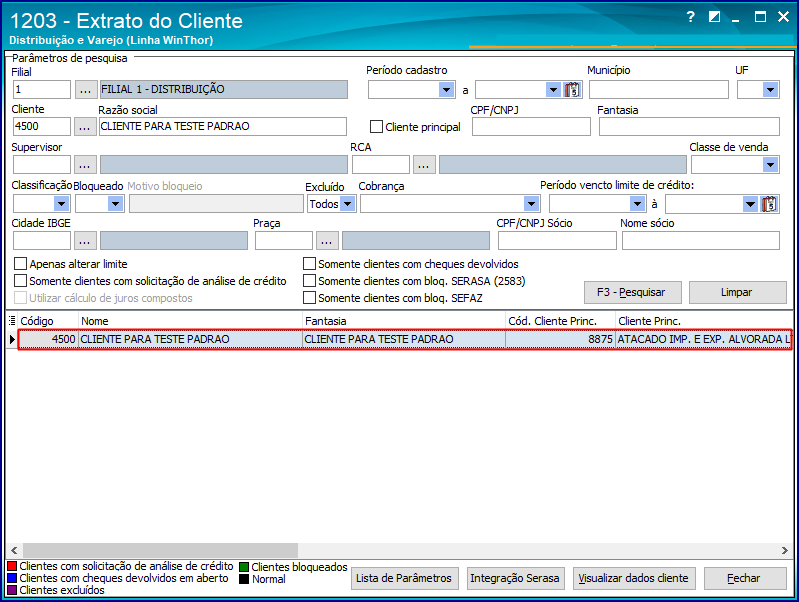Viewport: 799px width, 602px height.
Task: Click the window theme toggle icon in title bar
Action: click(714, 17)
